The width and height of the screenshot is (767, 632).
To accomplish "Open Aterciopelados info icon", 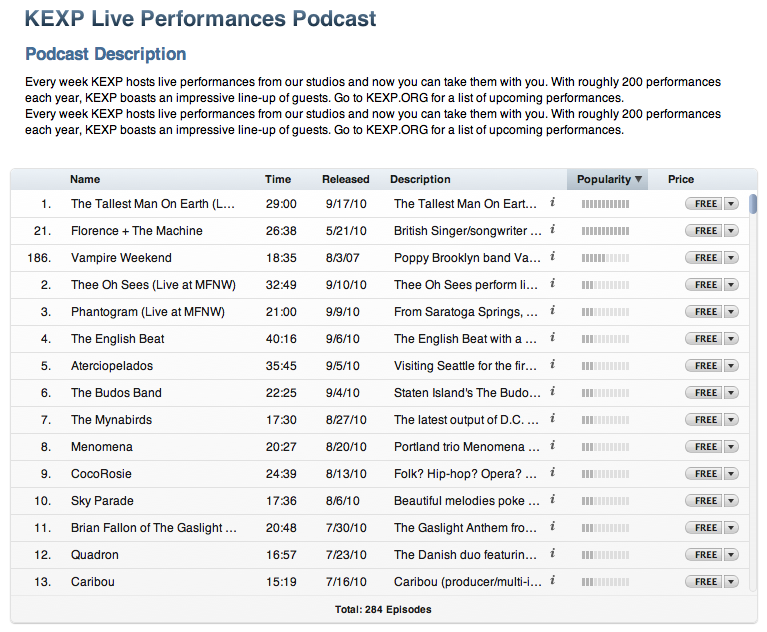I will [x=552, y=364].
